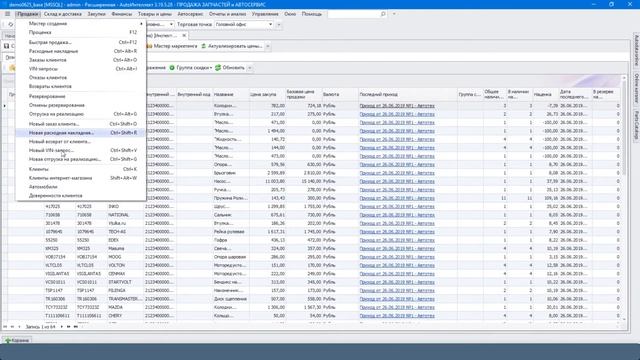Open the overflow arrow after Обновить
This screenshot has height=360, width=640.
[x=250, y=68]
